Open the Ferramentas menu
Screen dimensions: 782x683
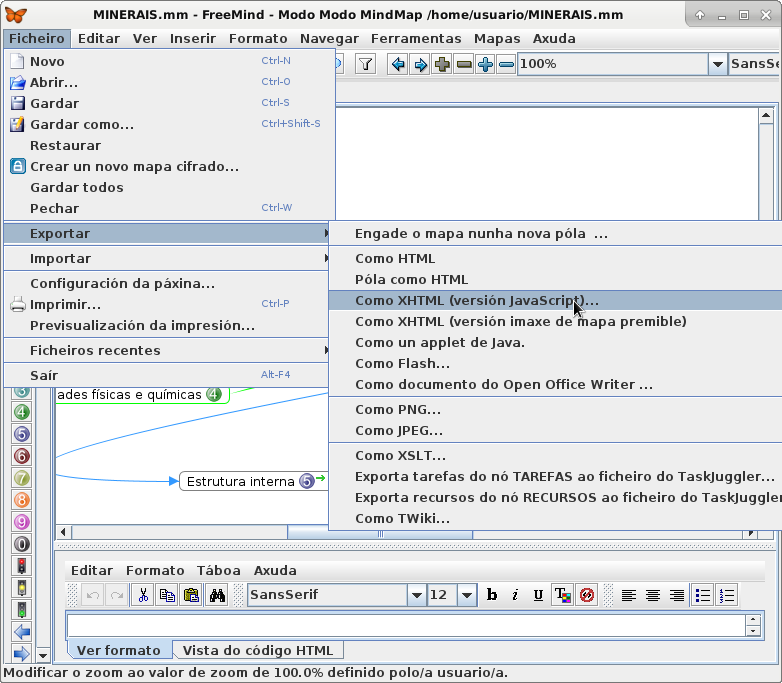[x=416, y=38]
